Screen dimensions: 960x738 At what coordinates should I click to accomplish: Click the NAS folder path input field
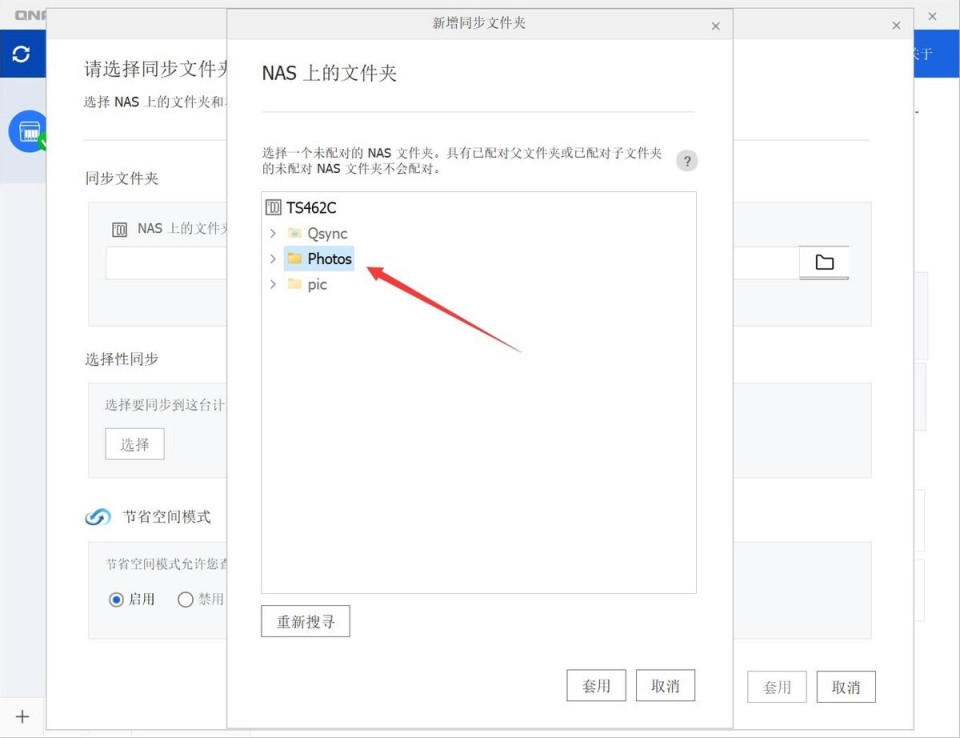(x=166, y=263)
